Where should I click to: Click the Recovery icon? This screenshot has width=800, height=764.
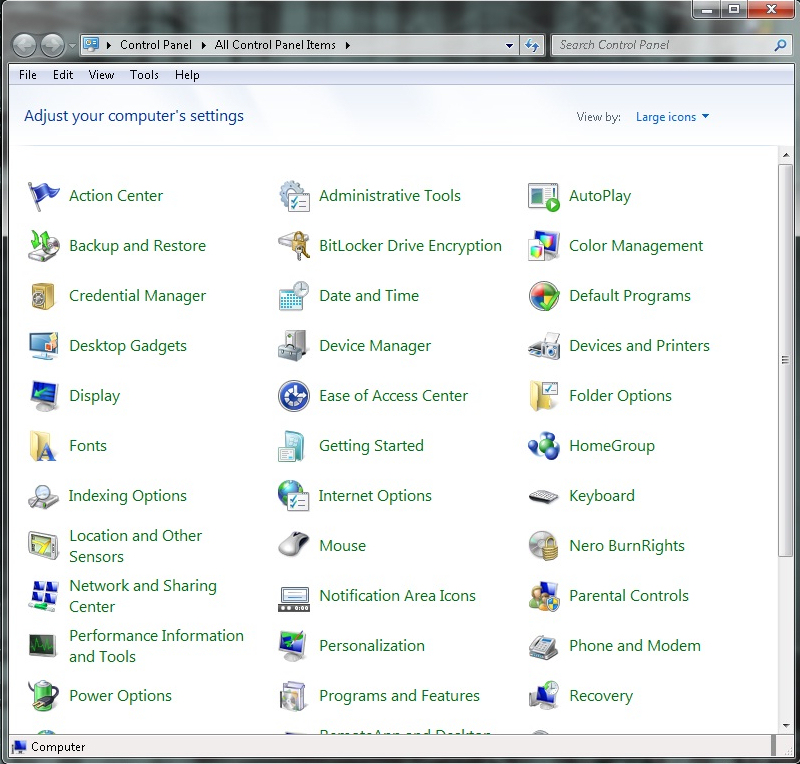(x=544, y=695)
